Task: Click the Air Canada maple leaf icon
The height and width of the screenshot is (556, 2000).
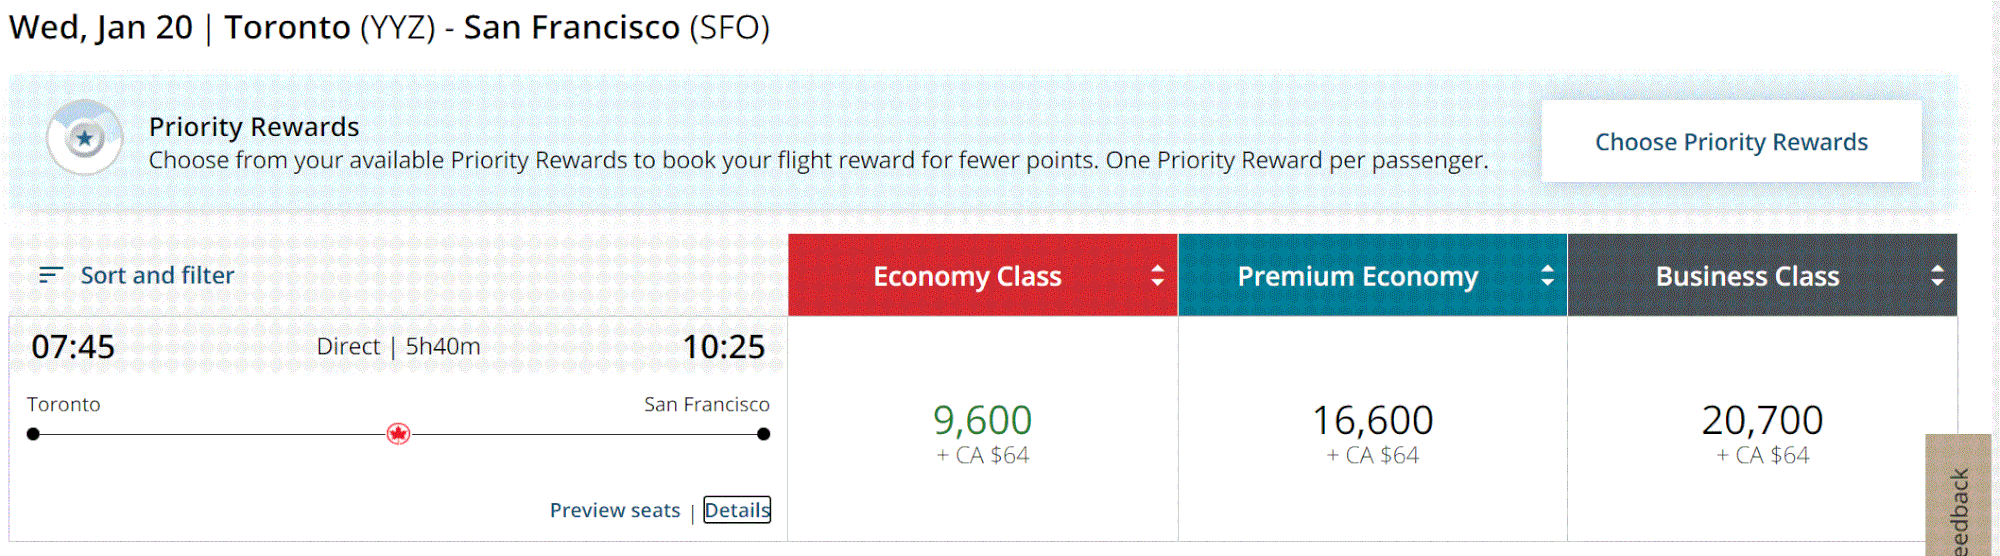Action: click(398, 434)
